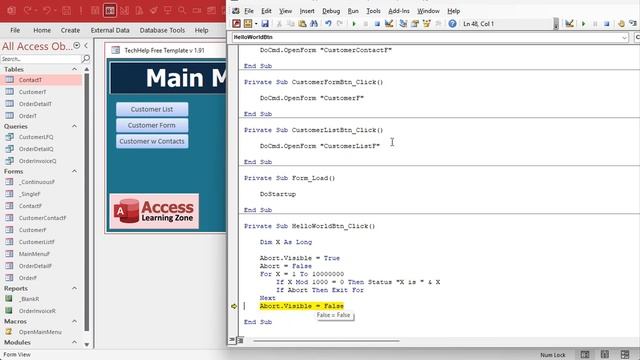Image resolution: width=640 pixels, height=360 pixels.
Task: Click the Save icon in Access title bar
Action: [x=67, y=11]
